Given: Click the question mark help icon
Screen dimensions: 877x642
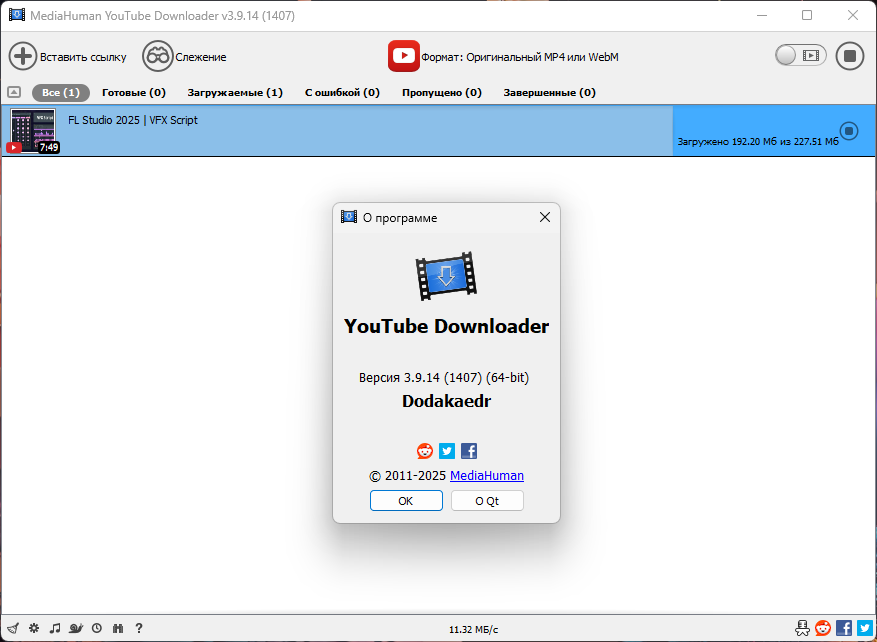Looking at the screenshot, I should coord(139,628).
